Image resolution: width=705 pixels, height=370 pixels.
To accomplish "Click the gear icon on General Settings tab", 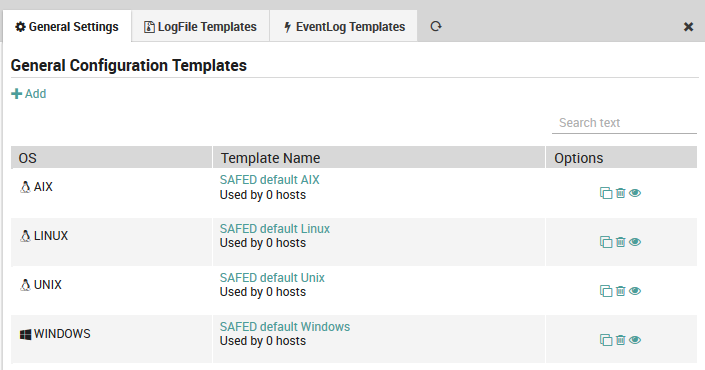I will point(20,27).
